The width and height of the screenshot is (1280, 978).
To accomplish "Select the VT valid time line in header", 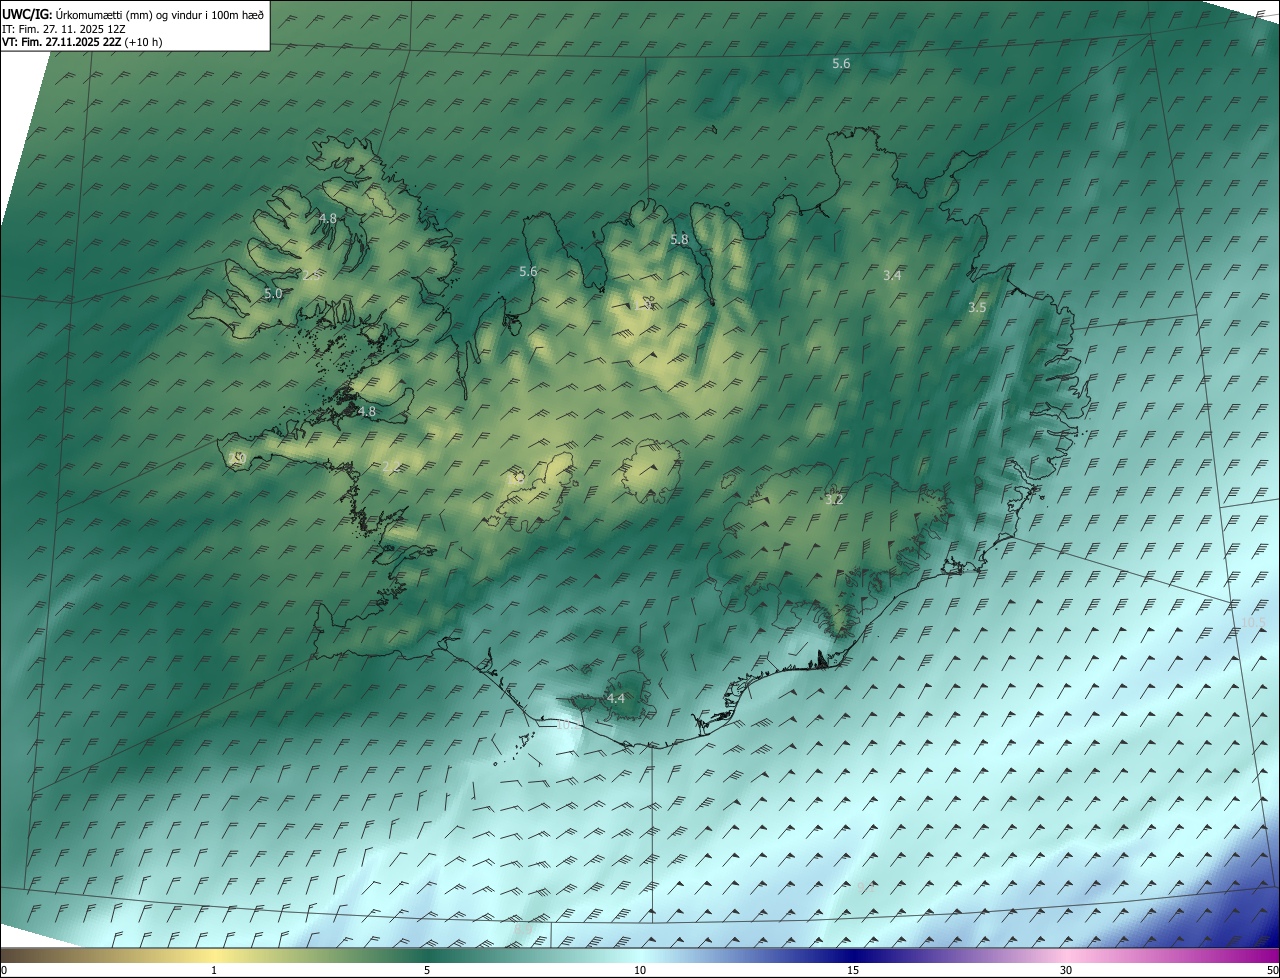I will tap(82, 42).
